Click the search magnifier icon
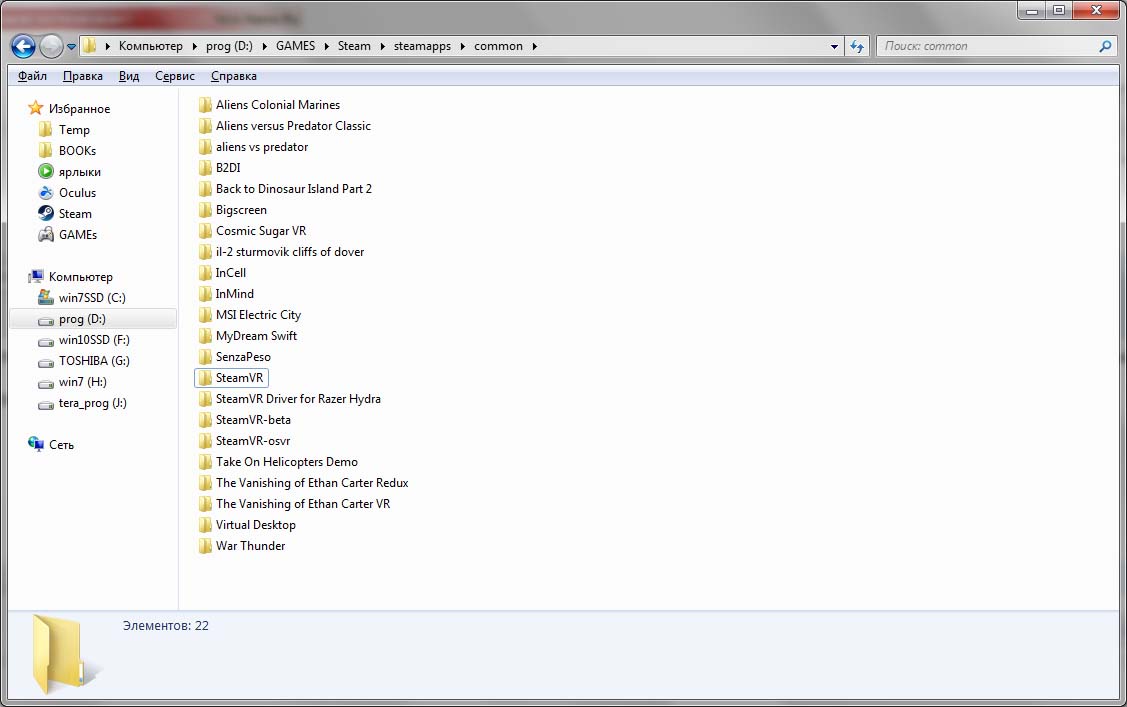This screenshot has width=1127, height=707. [1105, 47]
